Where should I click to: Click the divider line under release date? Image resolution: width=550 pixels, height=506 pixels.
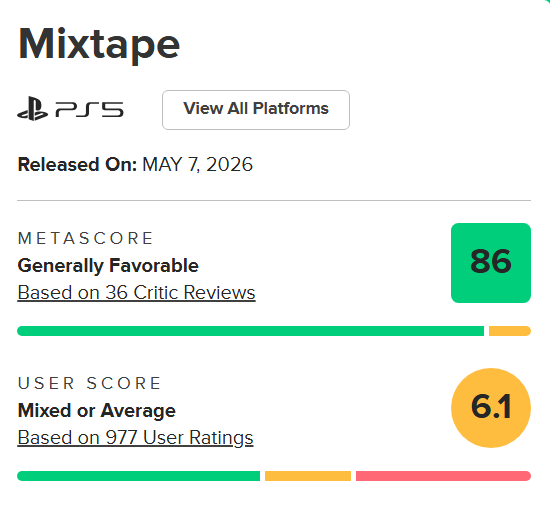[x=274, y=201]
